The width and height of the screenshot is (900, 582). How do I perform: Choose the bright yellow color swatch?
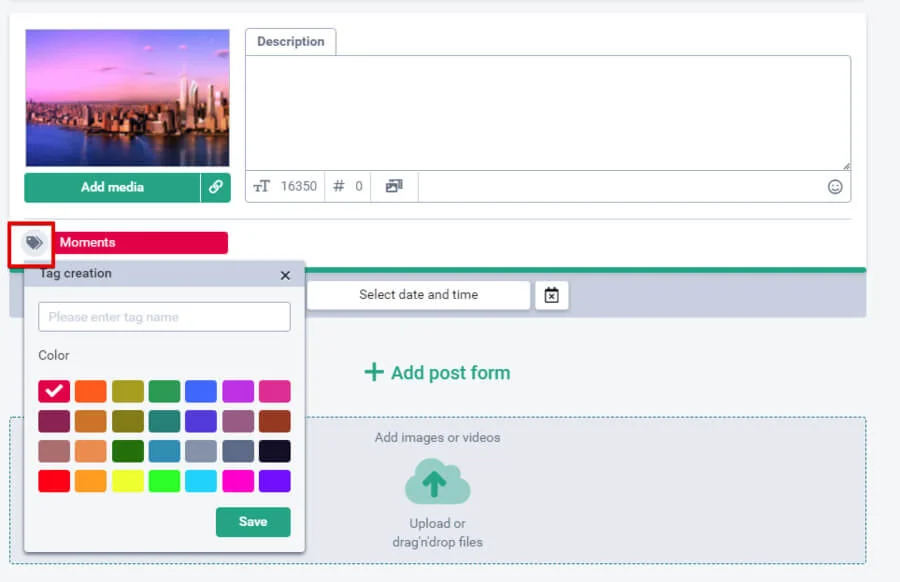click(x=127, y=481)
